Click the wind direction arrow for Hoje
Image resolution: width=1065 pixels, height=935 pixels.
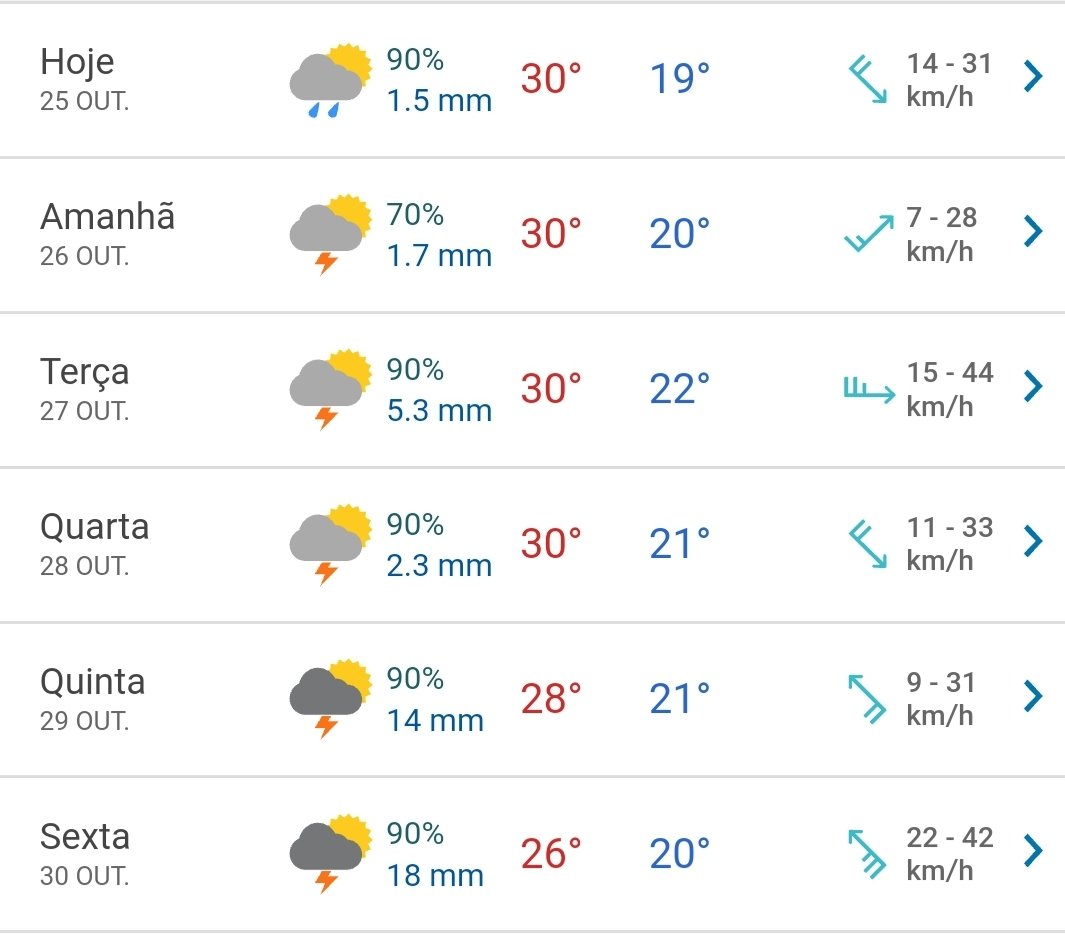(x=868, y=80)
